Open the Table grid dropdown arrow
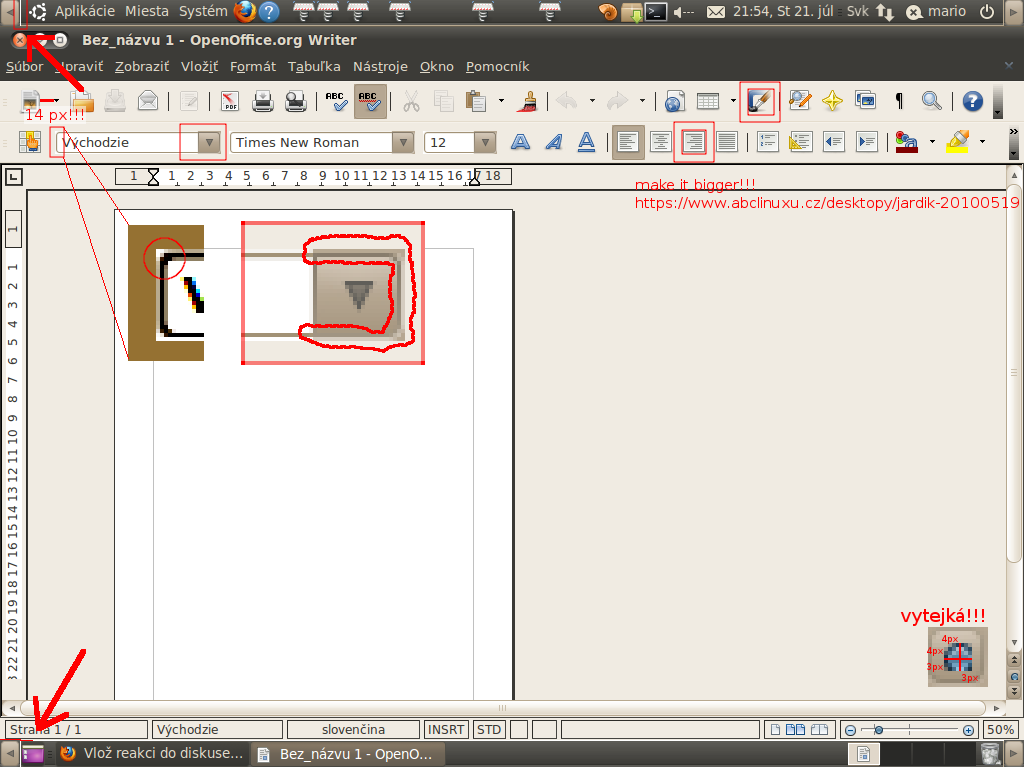 pyautogui.click(x=733, y=101)
